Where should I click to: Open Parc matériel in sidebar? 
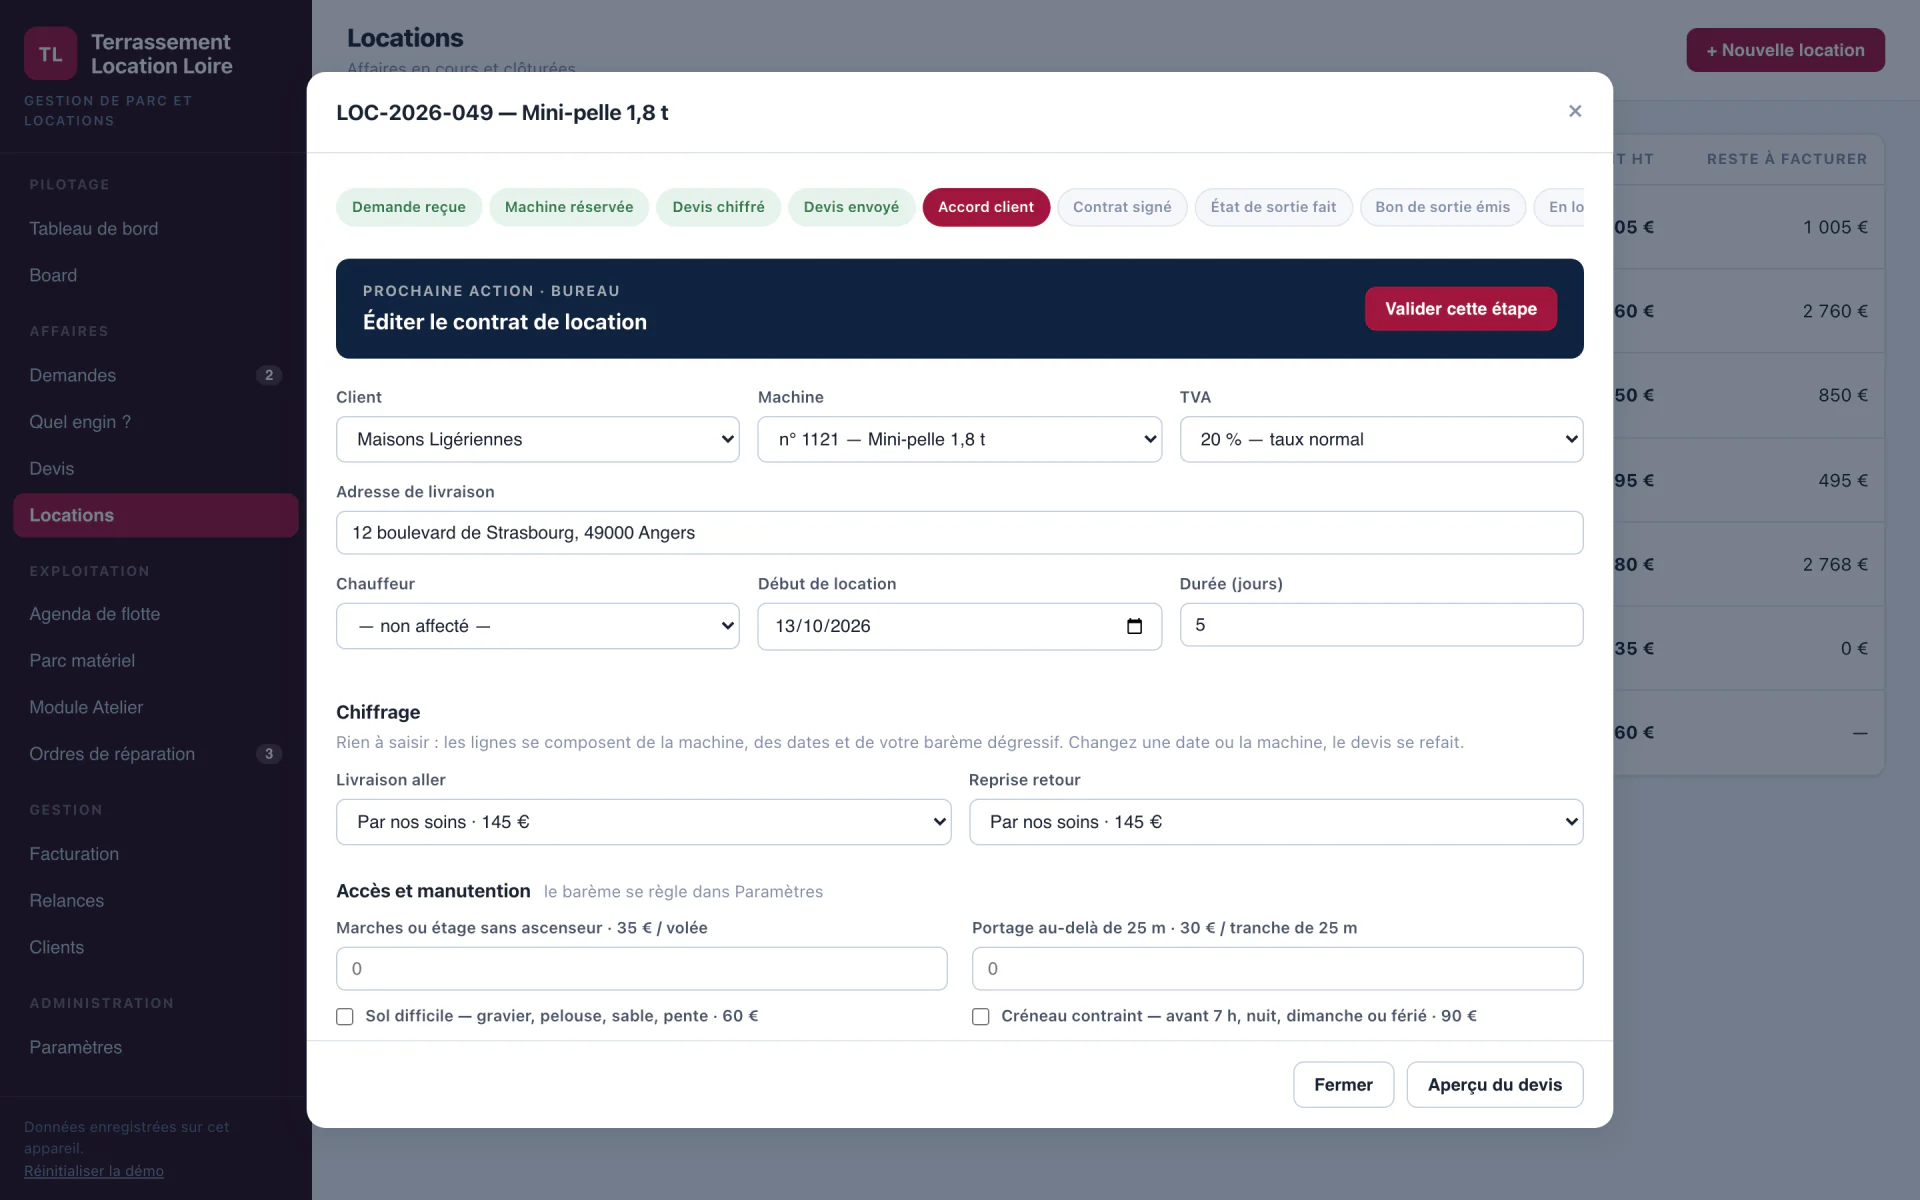pyautogui.click(x=156, y=661)
